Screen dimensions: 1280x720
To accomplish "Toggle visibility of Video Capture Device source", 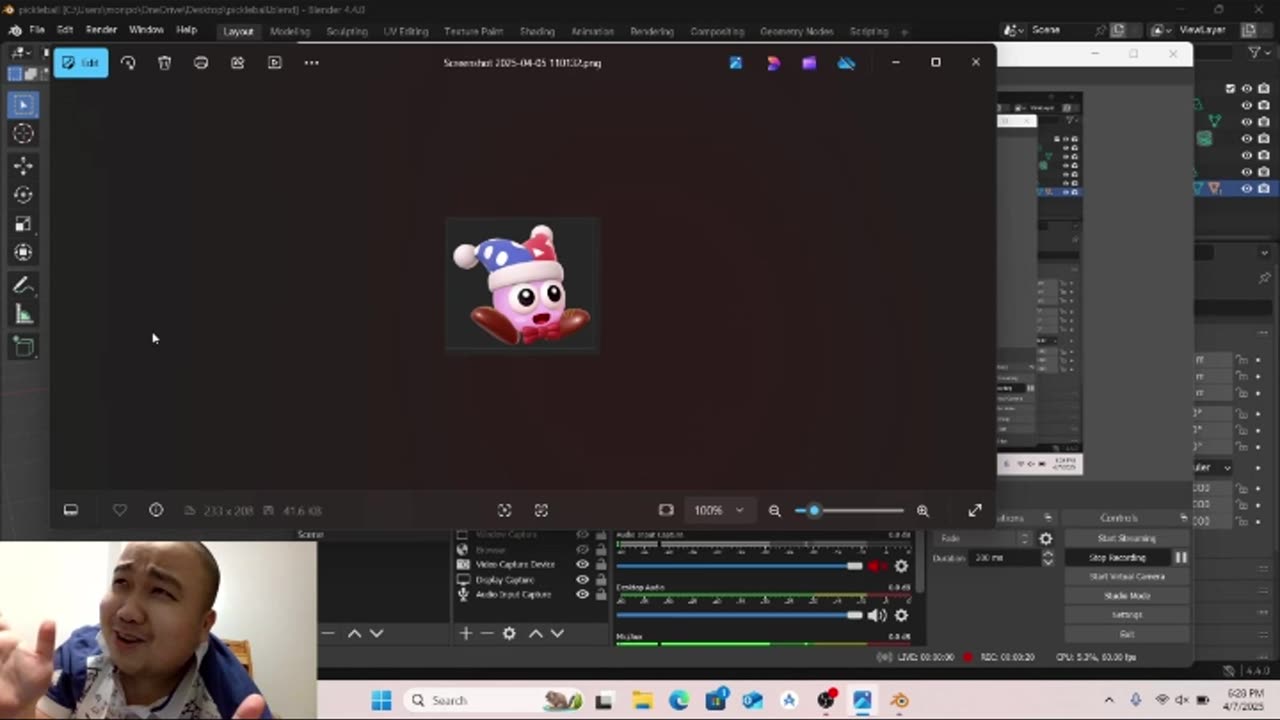I will 582,564.
